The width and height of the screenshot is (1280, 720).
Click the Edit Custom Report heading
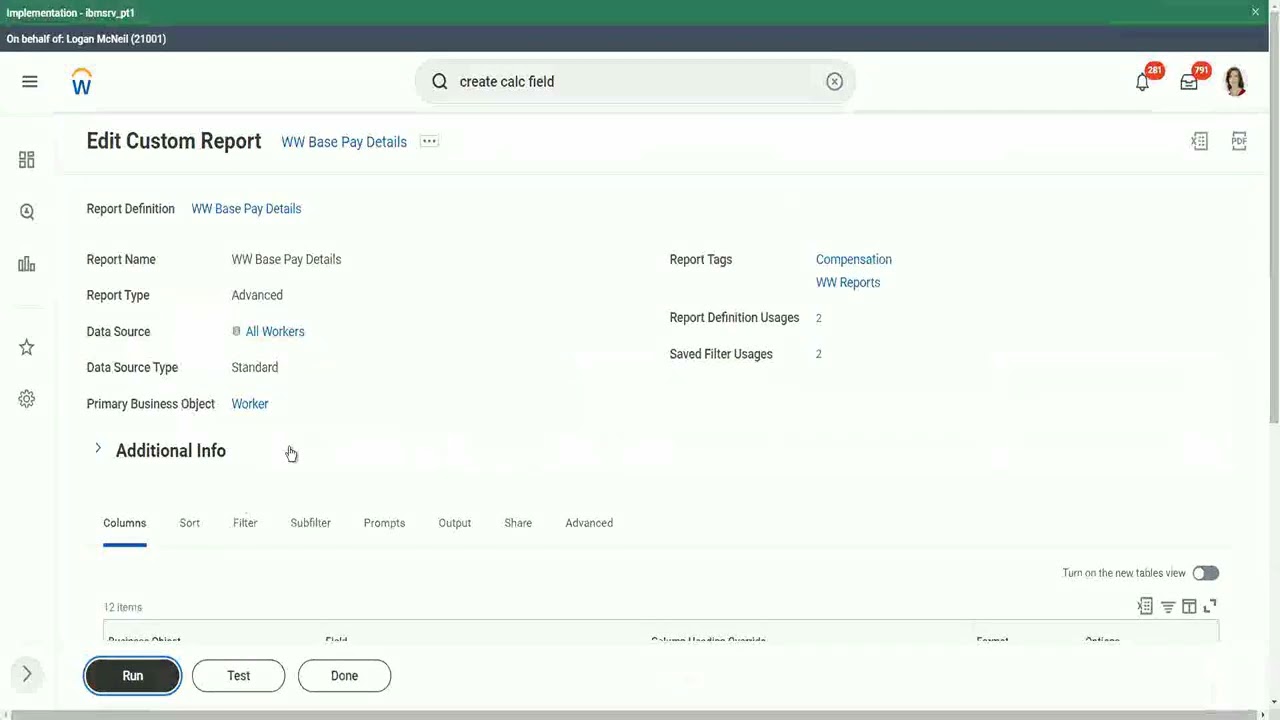tap(174, 141)
